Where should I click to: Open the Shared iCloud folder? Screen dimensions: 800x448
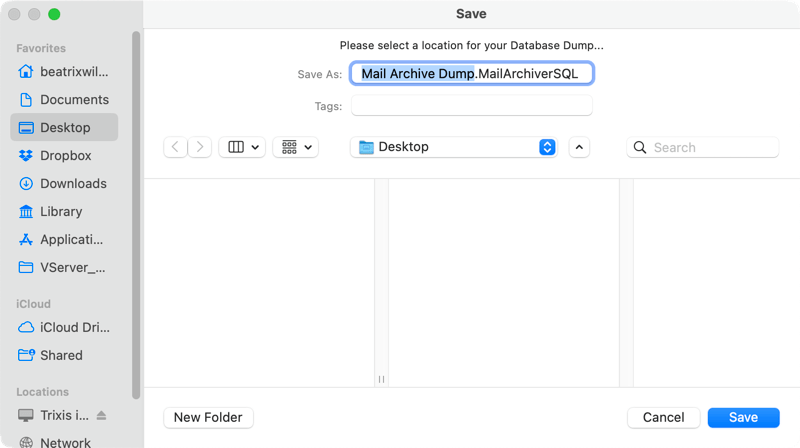61,356
